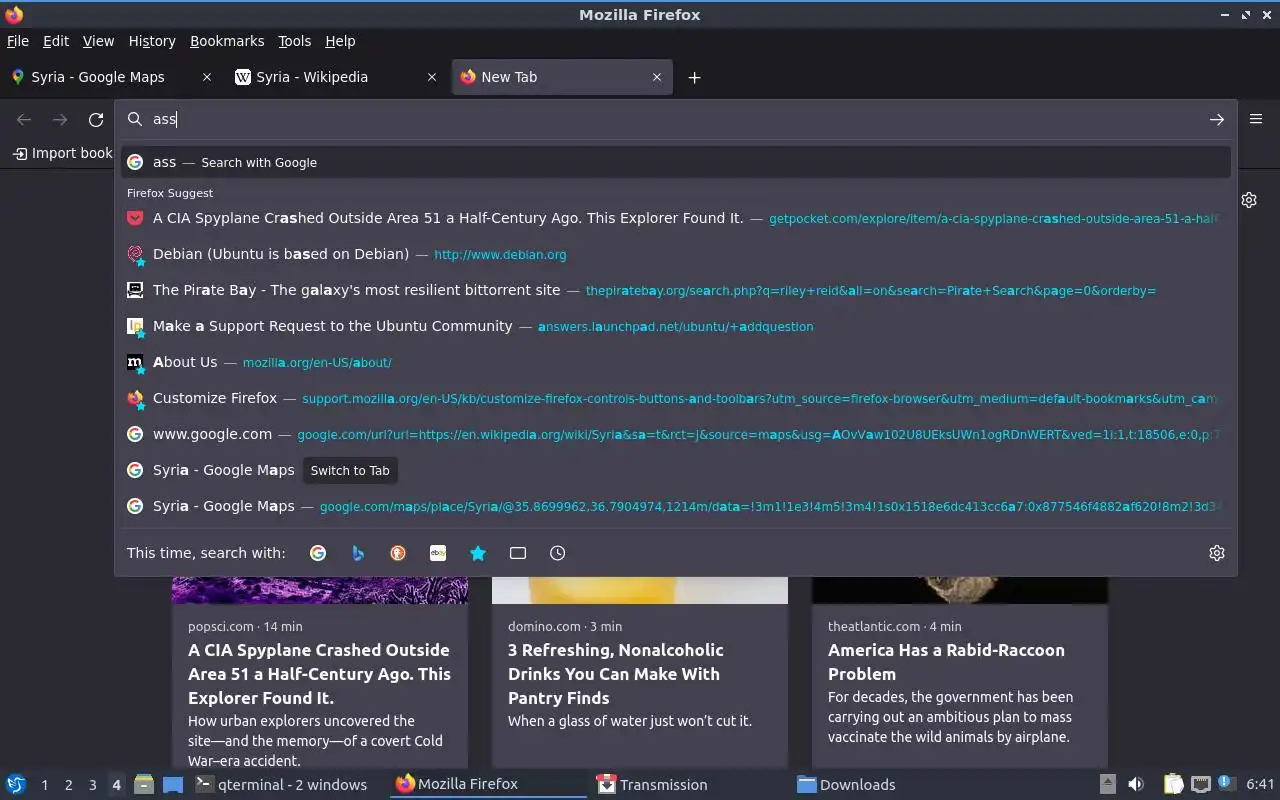Open www.google.com suggestion

click(x=676, y=434)
